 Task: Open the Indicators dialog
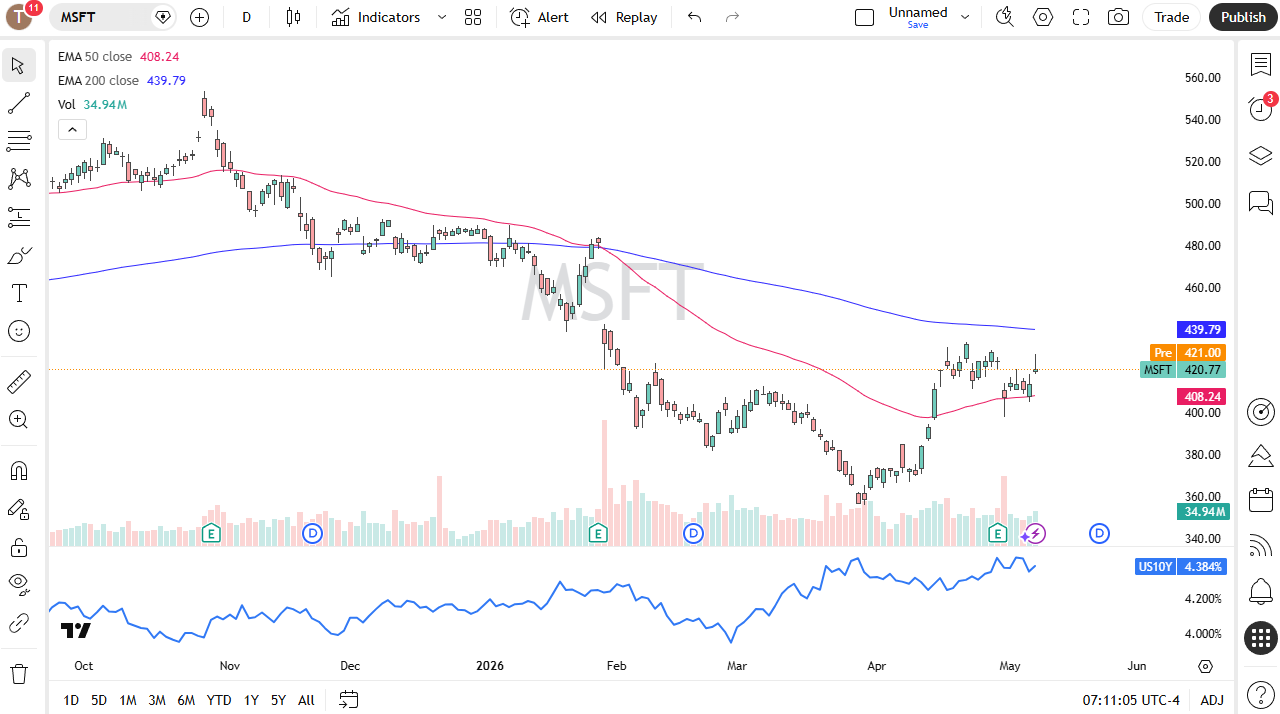[x=376, y=17]
